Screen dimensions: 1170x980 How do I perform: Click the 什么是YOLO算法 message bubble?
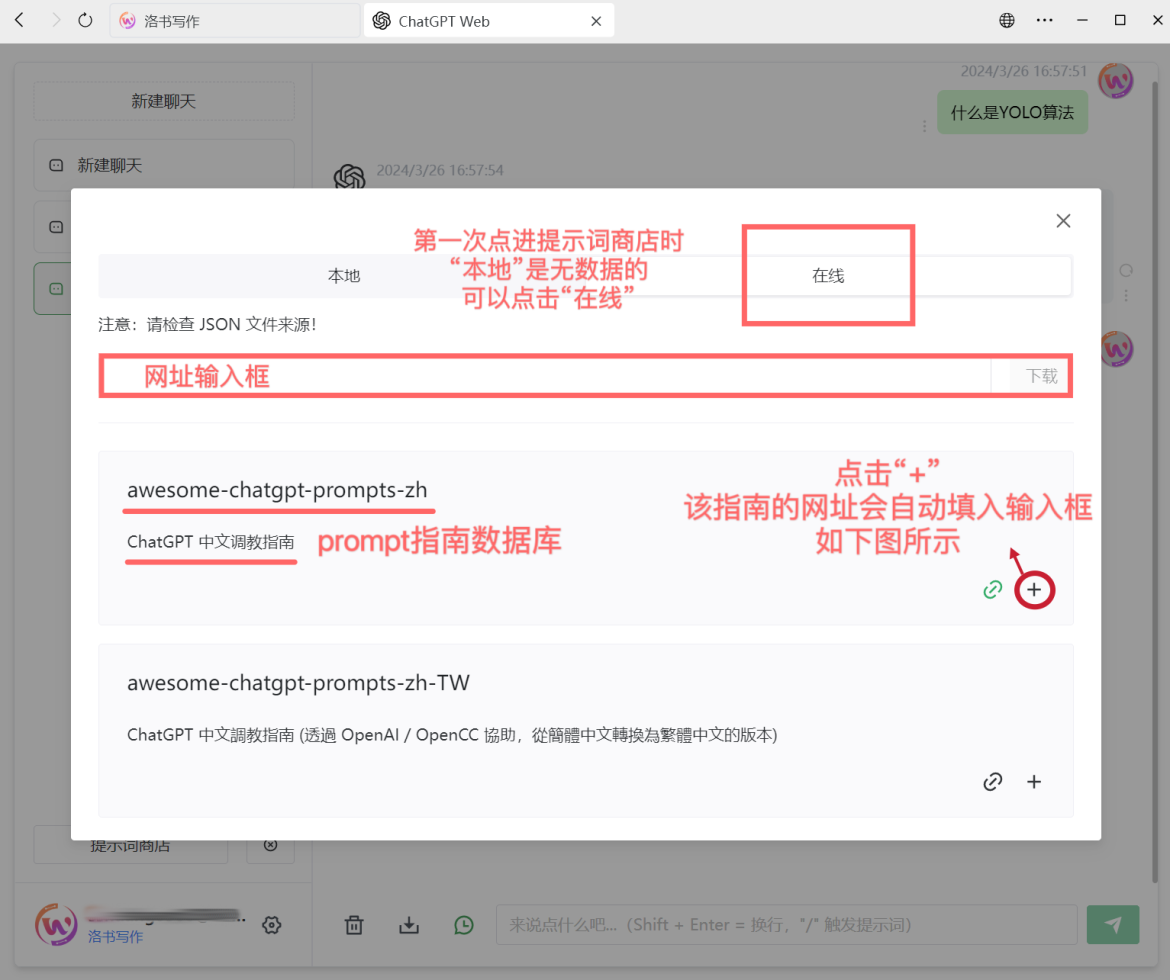coord(1012,113)
